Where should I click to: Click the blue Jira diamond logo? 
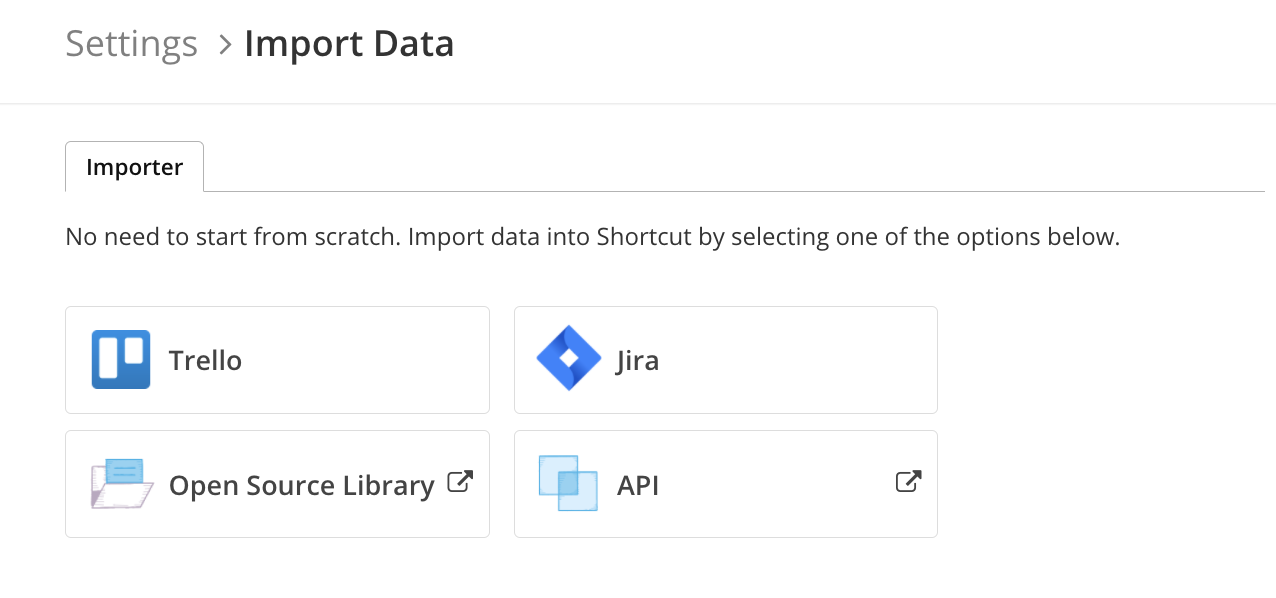pos(569,358)
